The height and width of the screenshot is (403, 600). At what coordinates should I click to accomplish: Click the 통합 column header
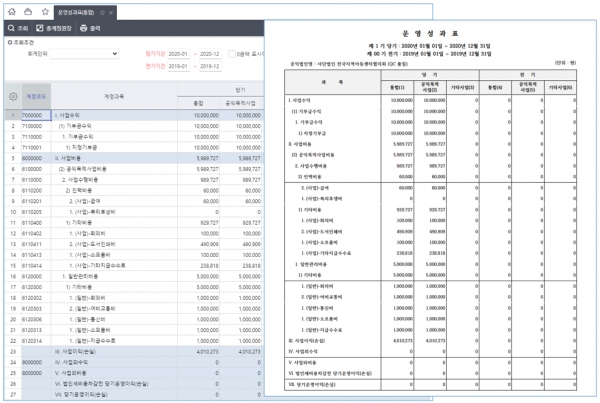198,103
